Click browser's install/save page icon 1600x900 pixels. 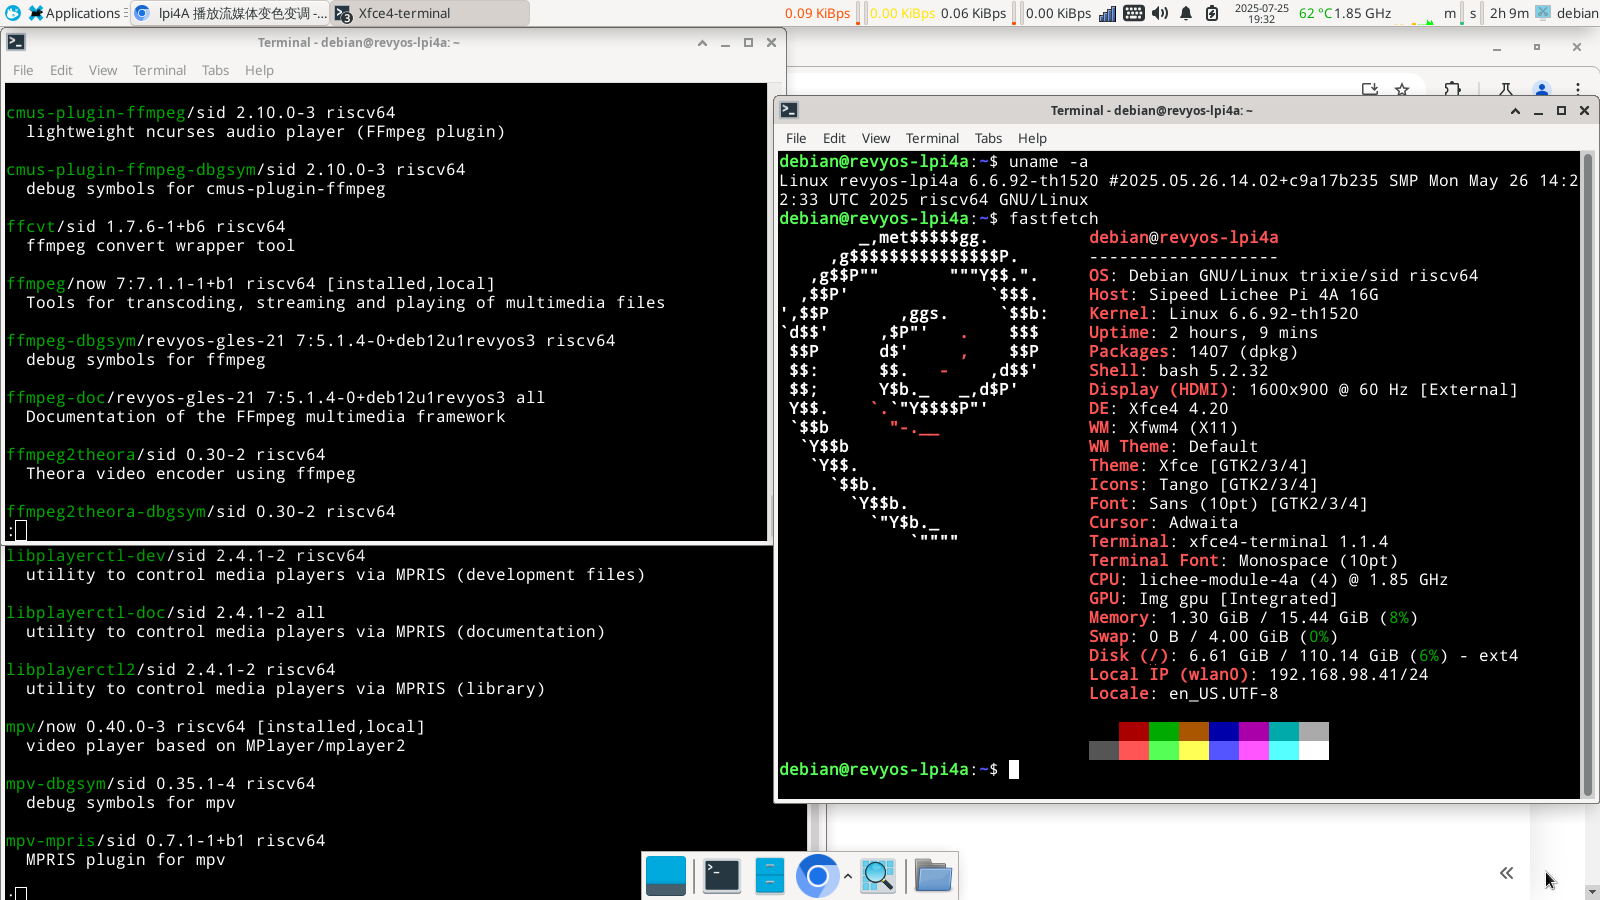point(1370,89)
